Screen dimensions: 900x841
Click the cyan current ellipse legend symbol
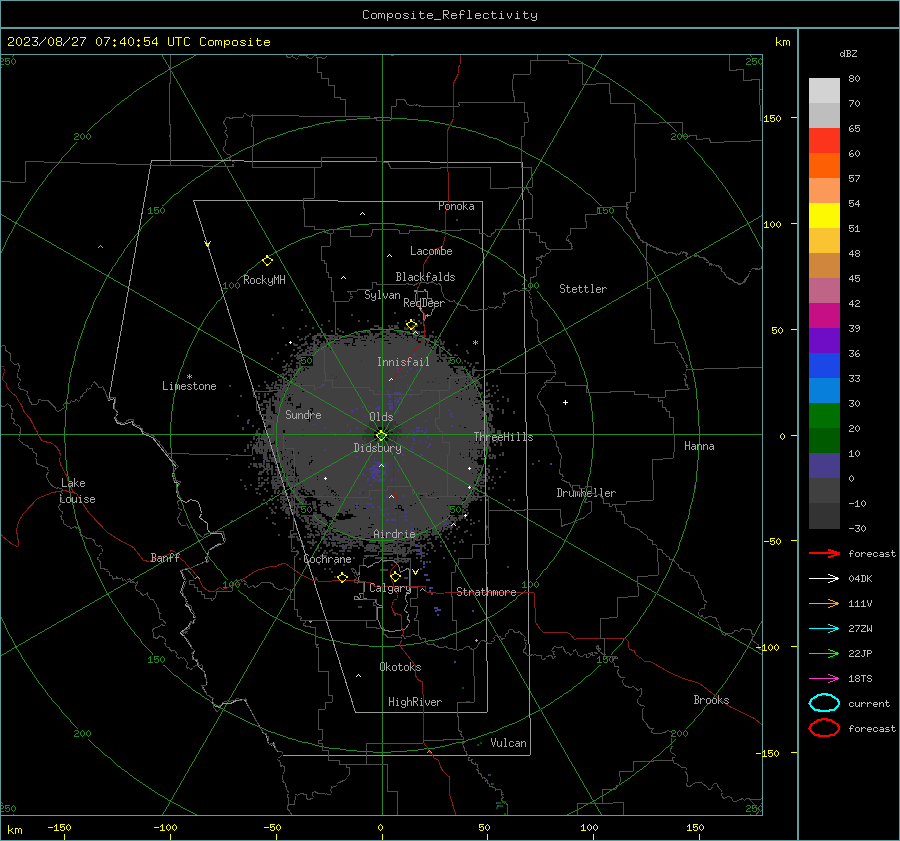824,703
